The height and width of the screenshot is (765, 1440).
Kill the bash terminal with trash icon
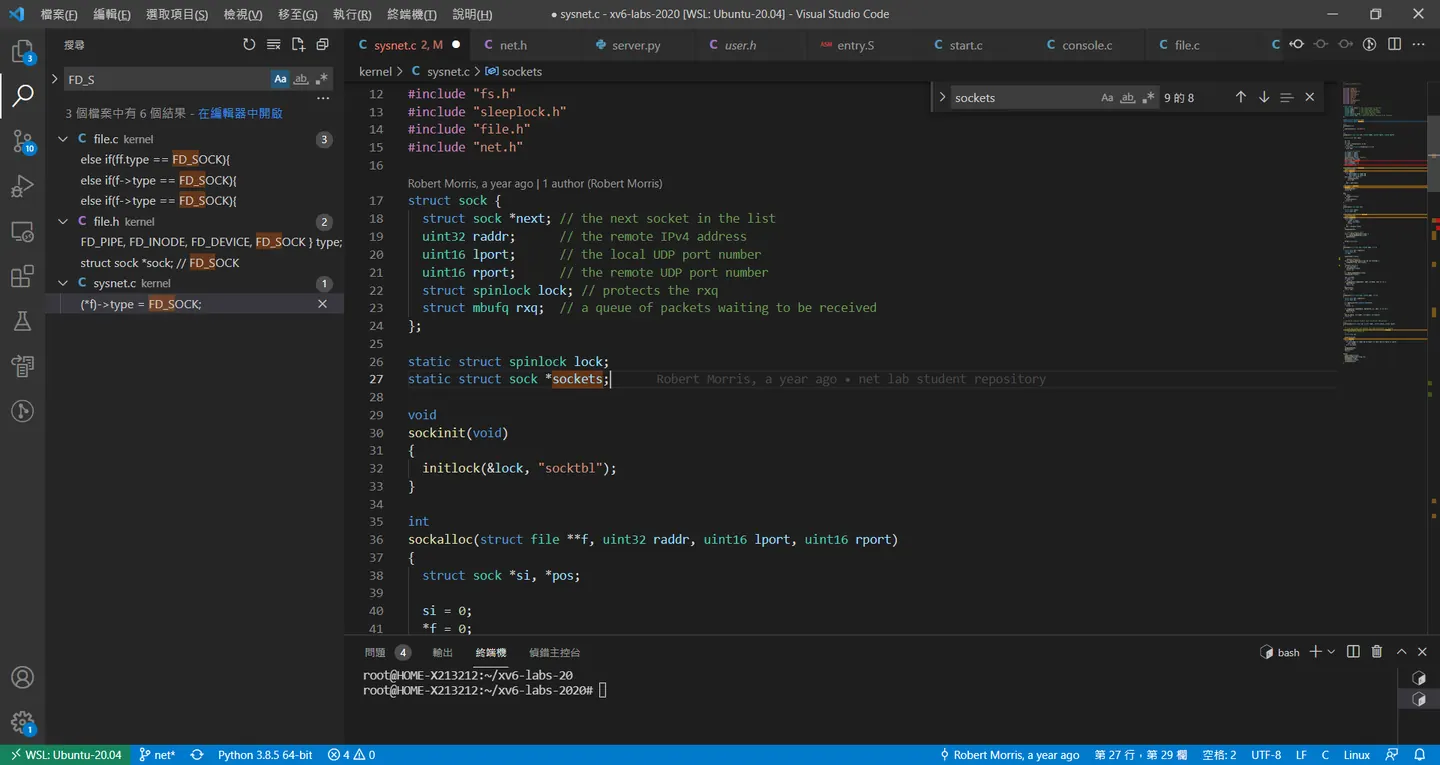pyautogui.click(x=1377, y=652)
